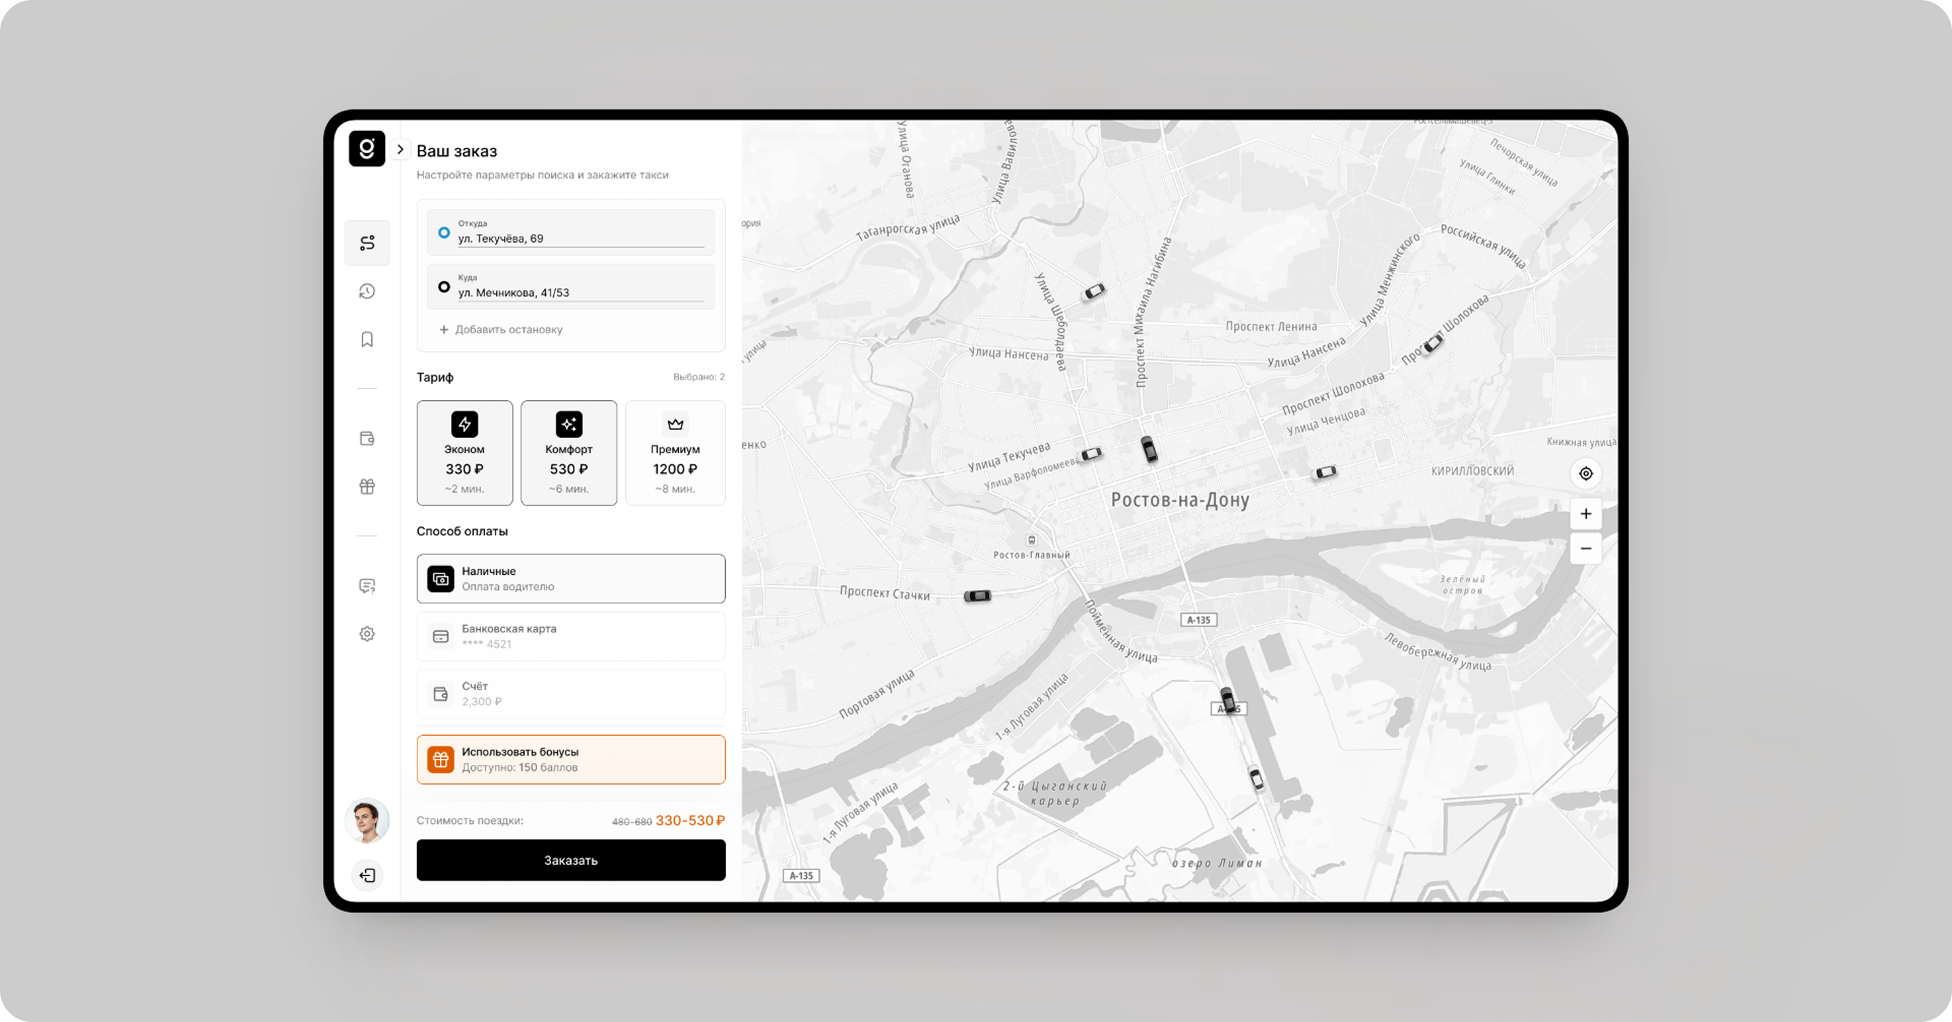Select Наличные payment method
Screen dimensions: 1952x1022
pos(571,579)
